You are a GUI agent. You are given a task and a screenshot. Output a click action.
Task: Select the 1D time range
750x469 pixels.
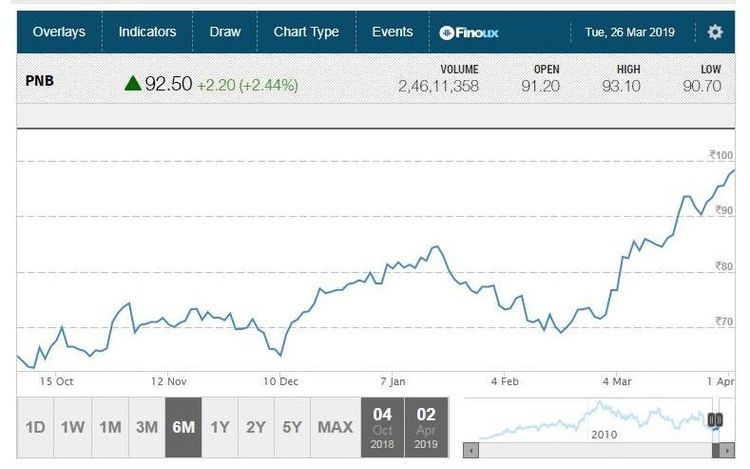(35, 427)
